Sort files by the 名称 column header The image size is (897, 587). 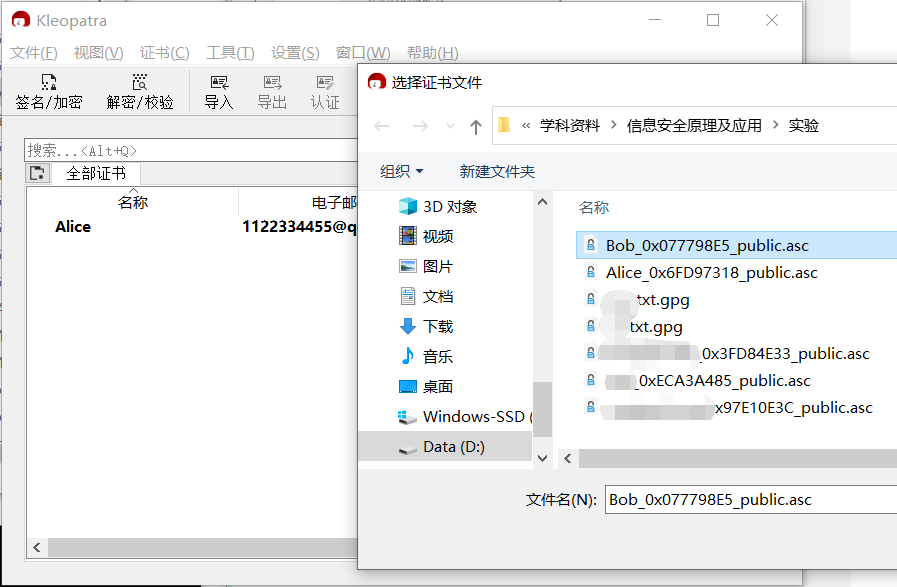(594, 207)
